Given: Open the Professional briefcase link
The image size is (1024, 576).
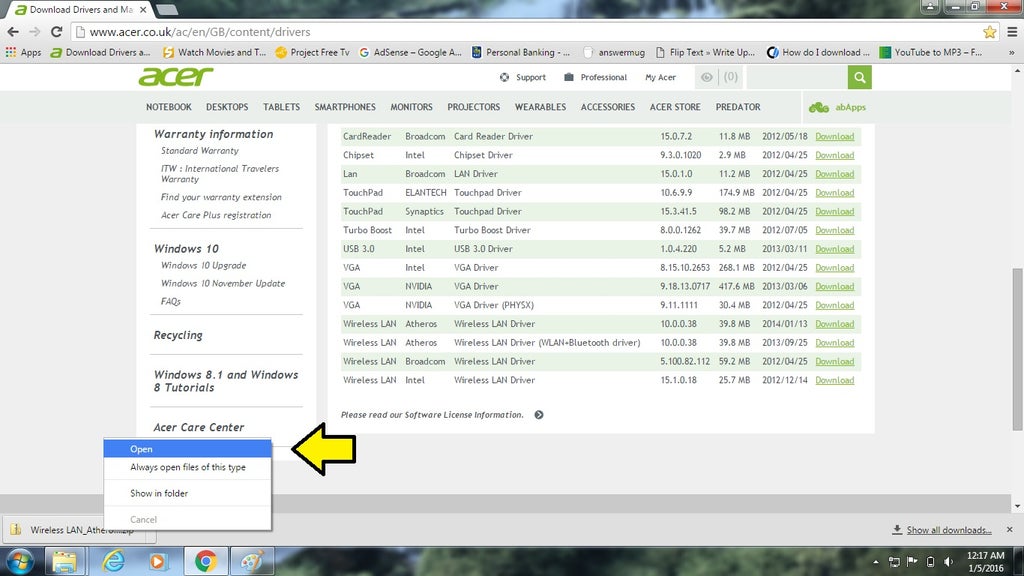Looking at the screenshot, I should (x=595, y=77).
